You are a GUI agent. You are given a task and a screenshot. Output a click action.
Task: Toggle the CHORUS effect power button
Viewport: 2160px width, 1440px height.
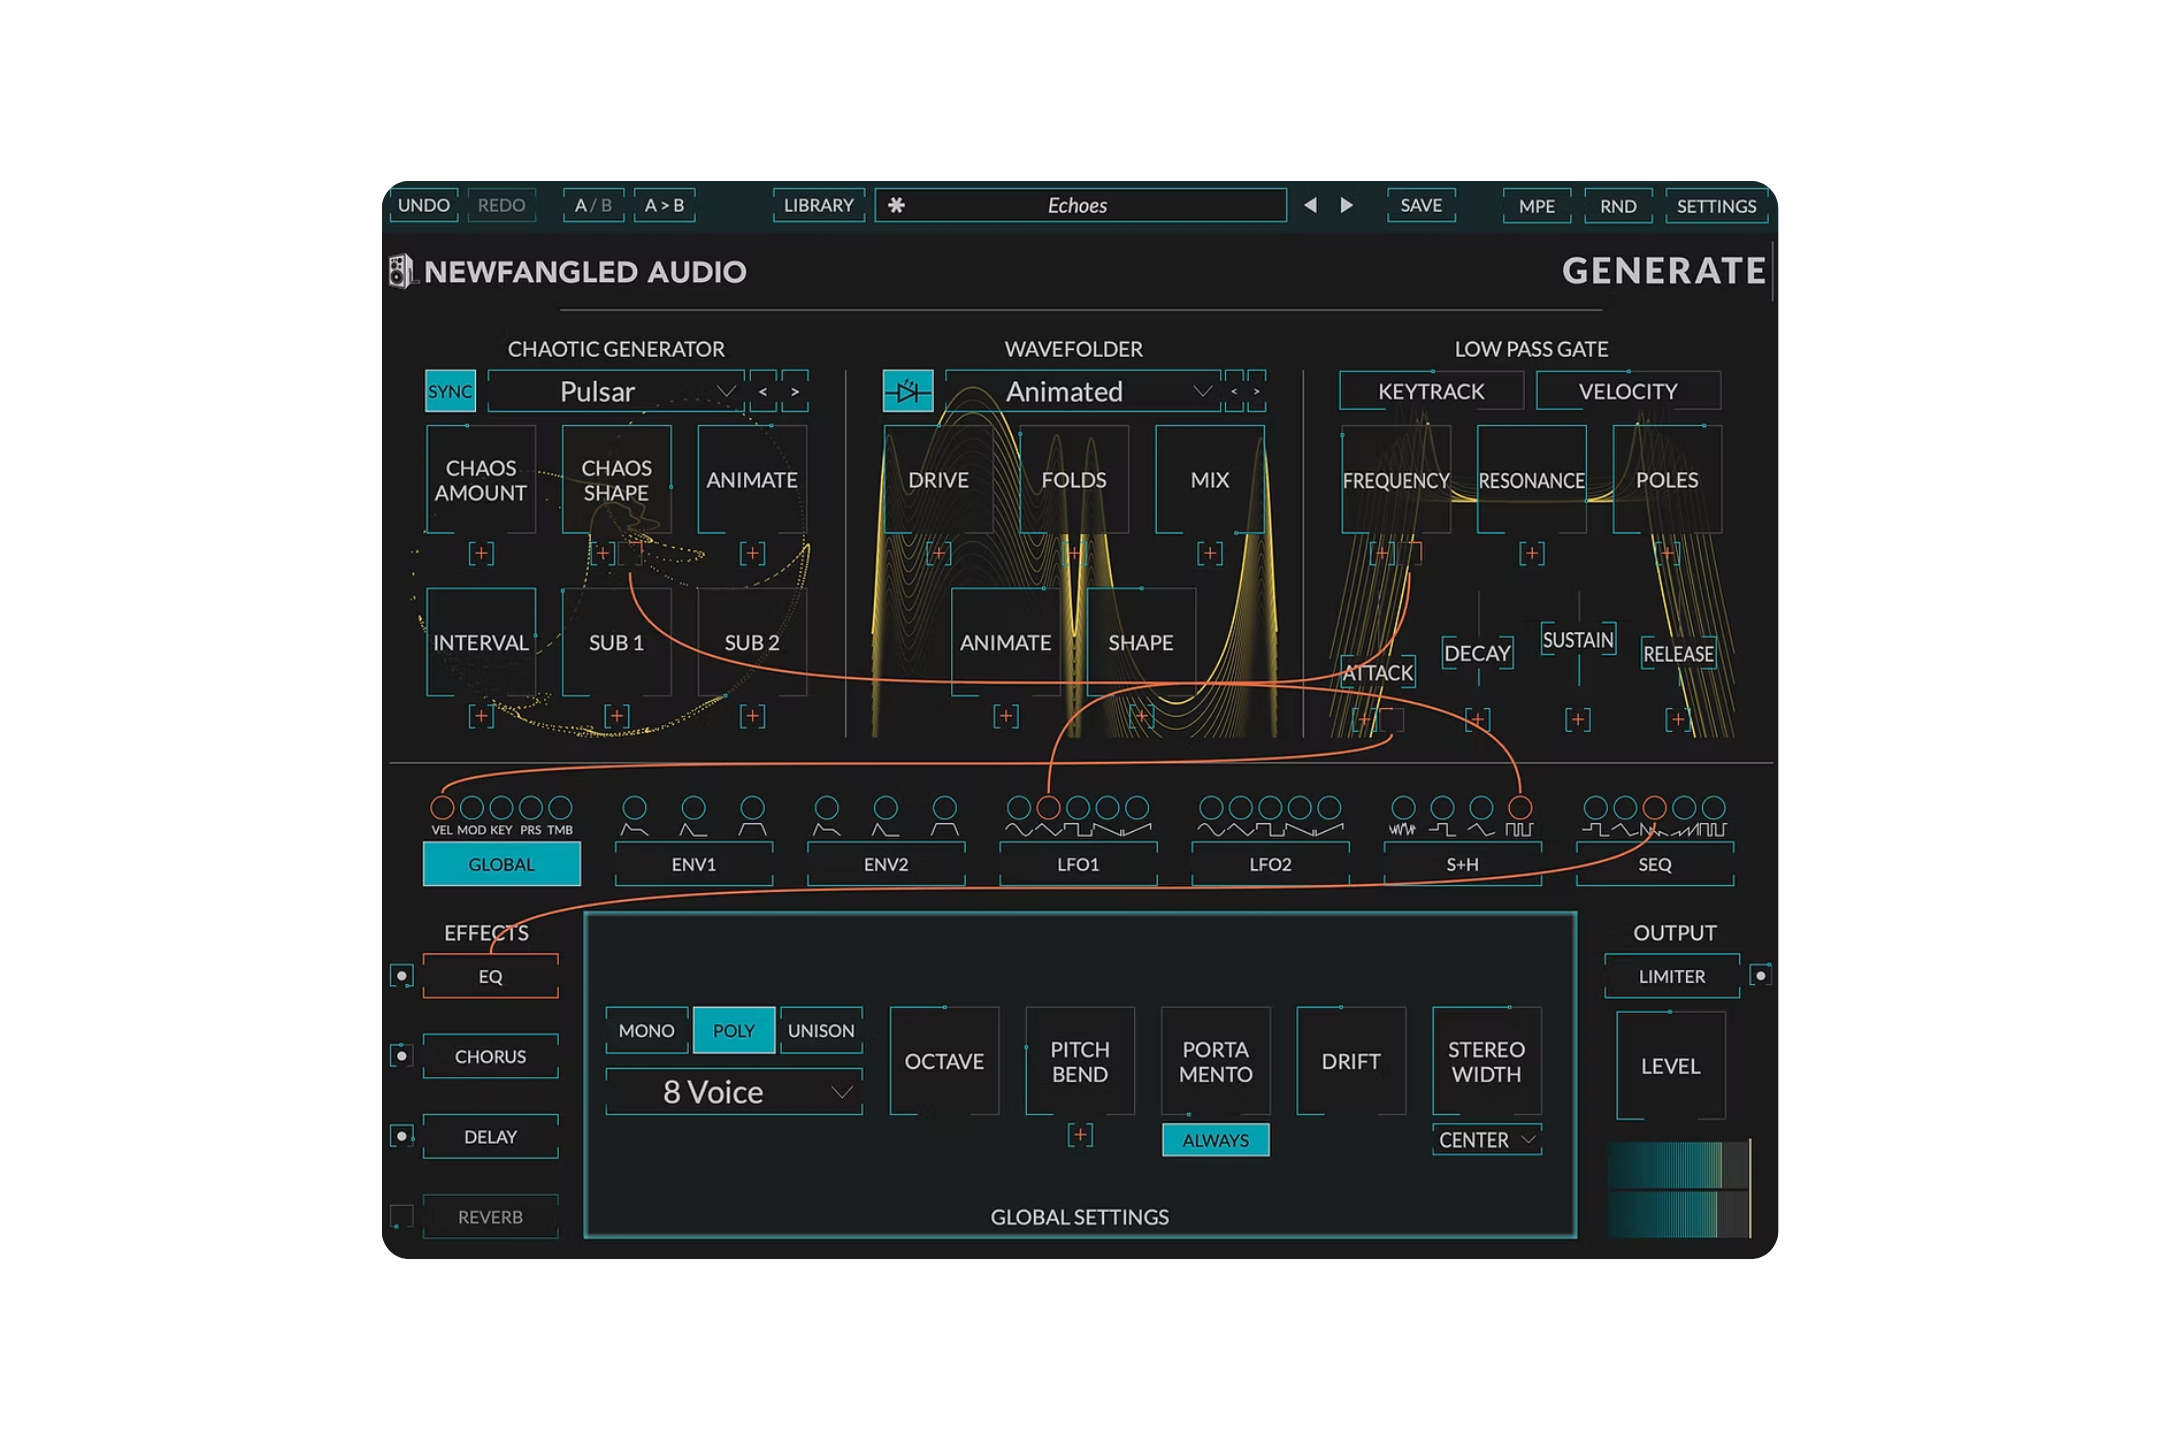point(401,1056)
